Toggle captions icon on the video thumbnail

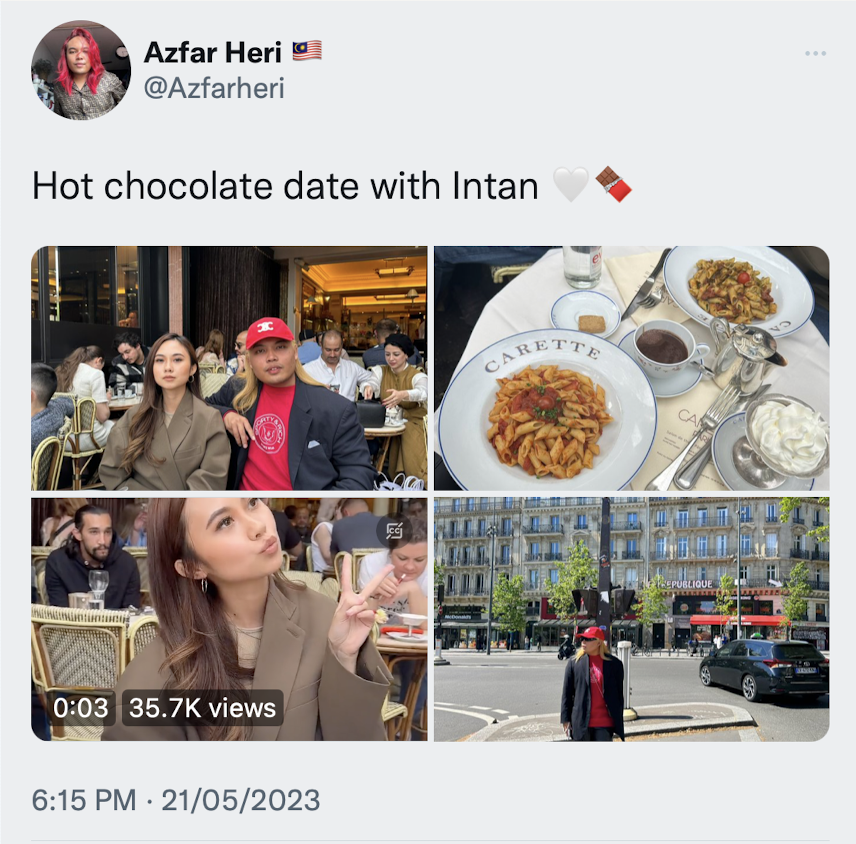[394, 530]
